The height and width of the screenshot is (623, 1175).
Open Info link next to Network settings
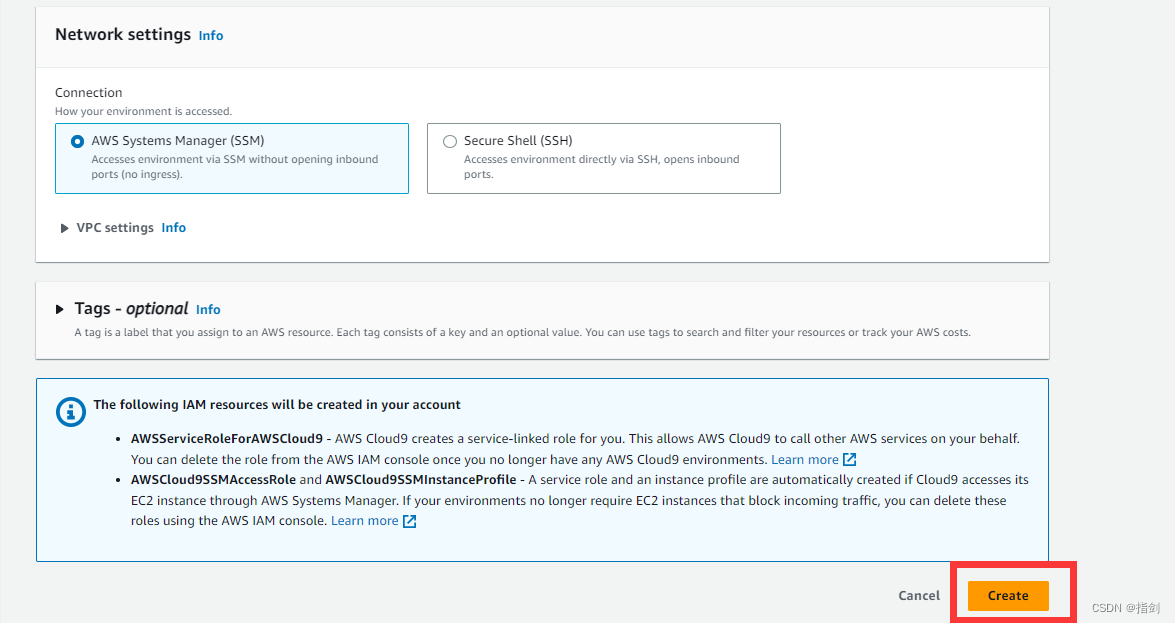(x=211, y=35)
